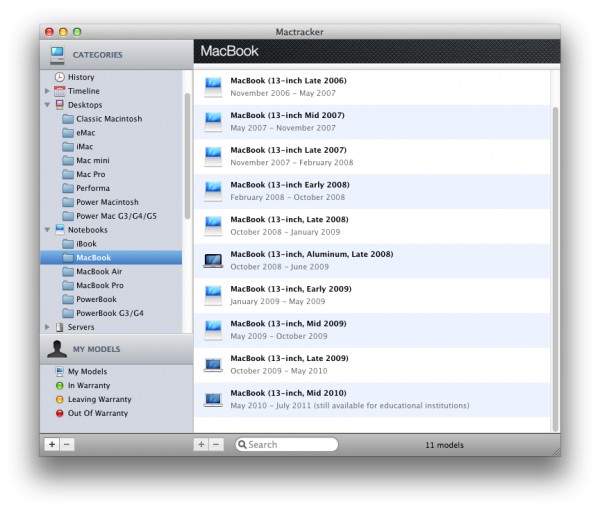Click the green zoom window button

[77, 32]
